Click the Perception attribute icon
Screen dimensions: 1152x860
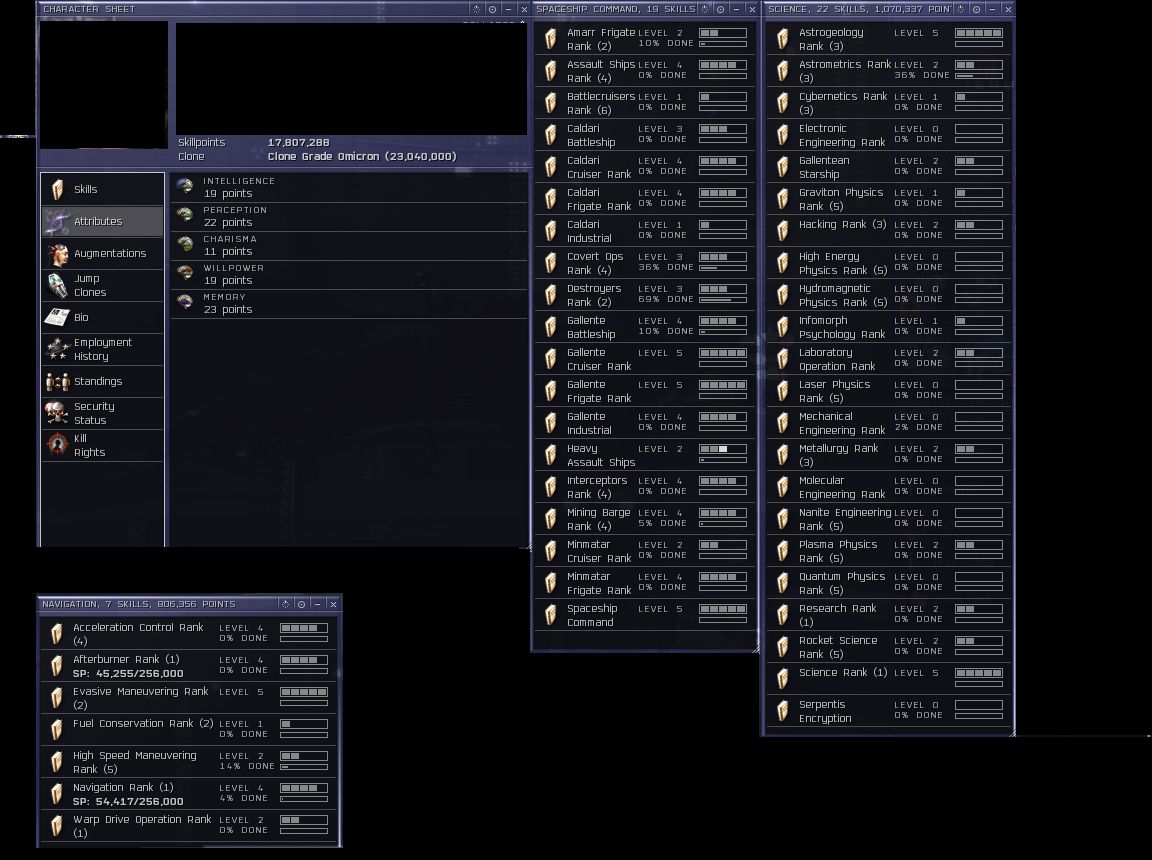click(x=185, y=215)
